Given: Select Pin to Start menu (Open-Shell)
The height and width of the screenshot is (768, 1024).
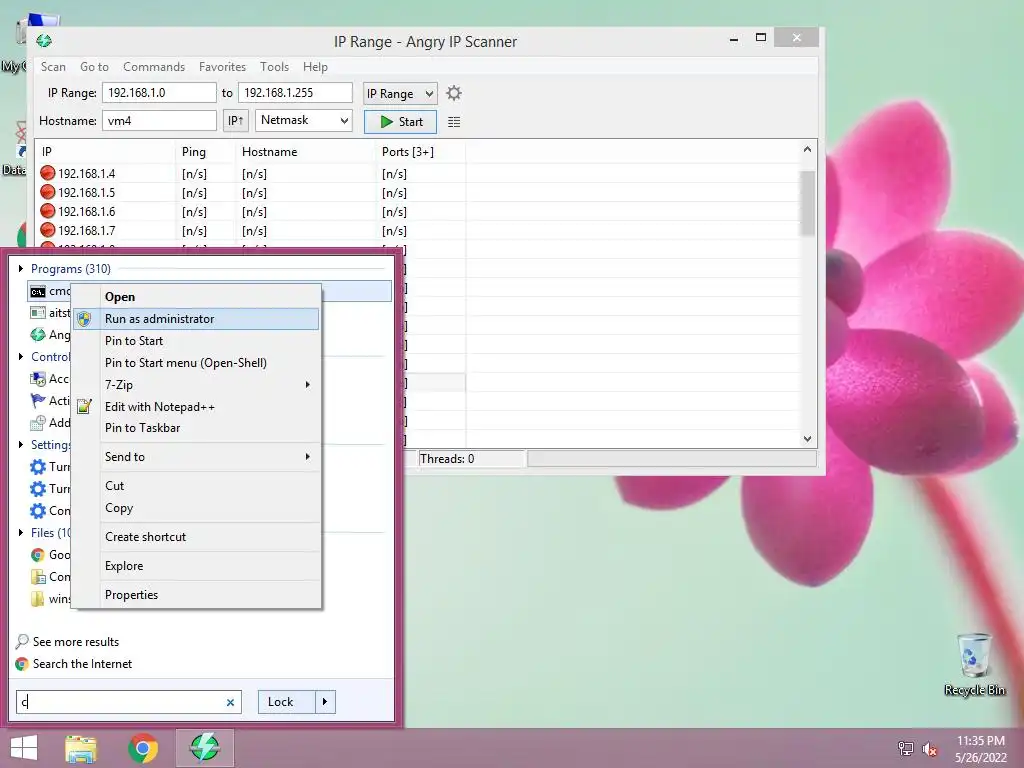Looking at the screenshot, I should [x=196, y=362].
